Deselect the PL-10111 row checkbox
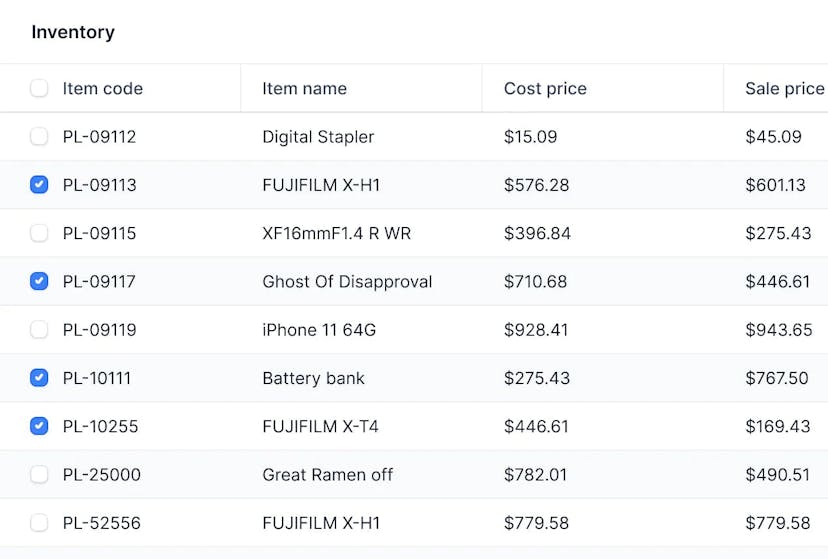The height and width of the screenshot is (559, 828). pos(39,378)
